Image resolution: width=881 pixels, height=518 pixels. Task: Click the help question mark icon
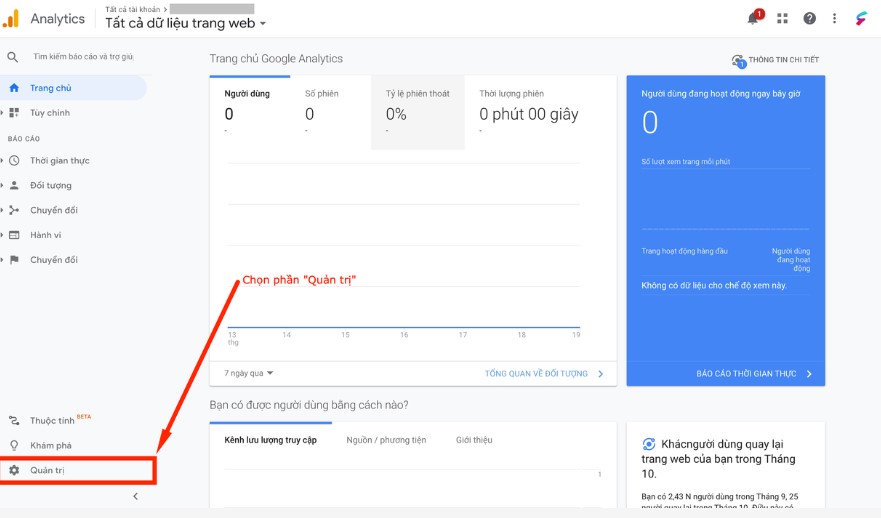(x=809, y=19)
